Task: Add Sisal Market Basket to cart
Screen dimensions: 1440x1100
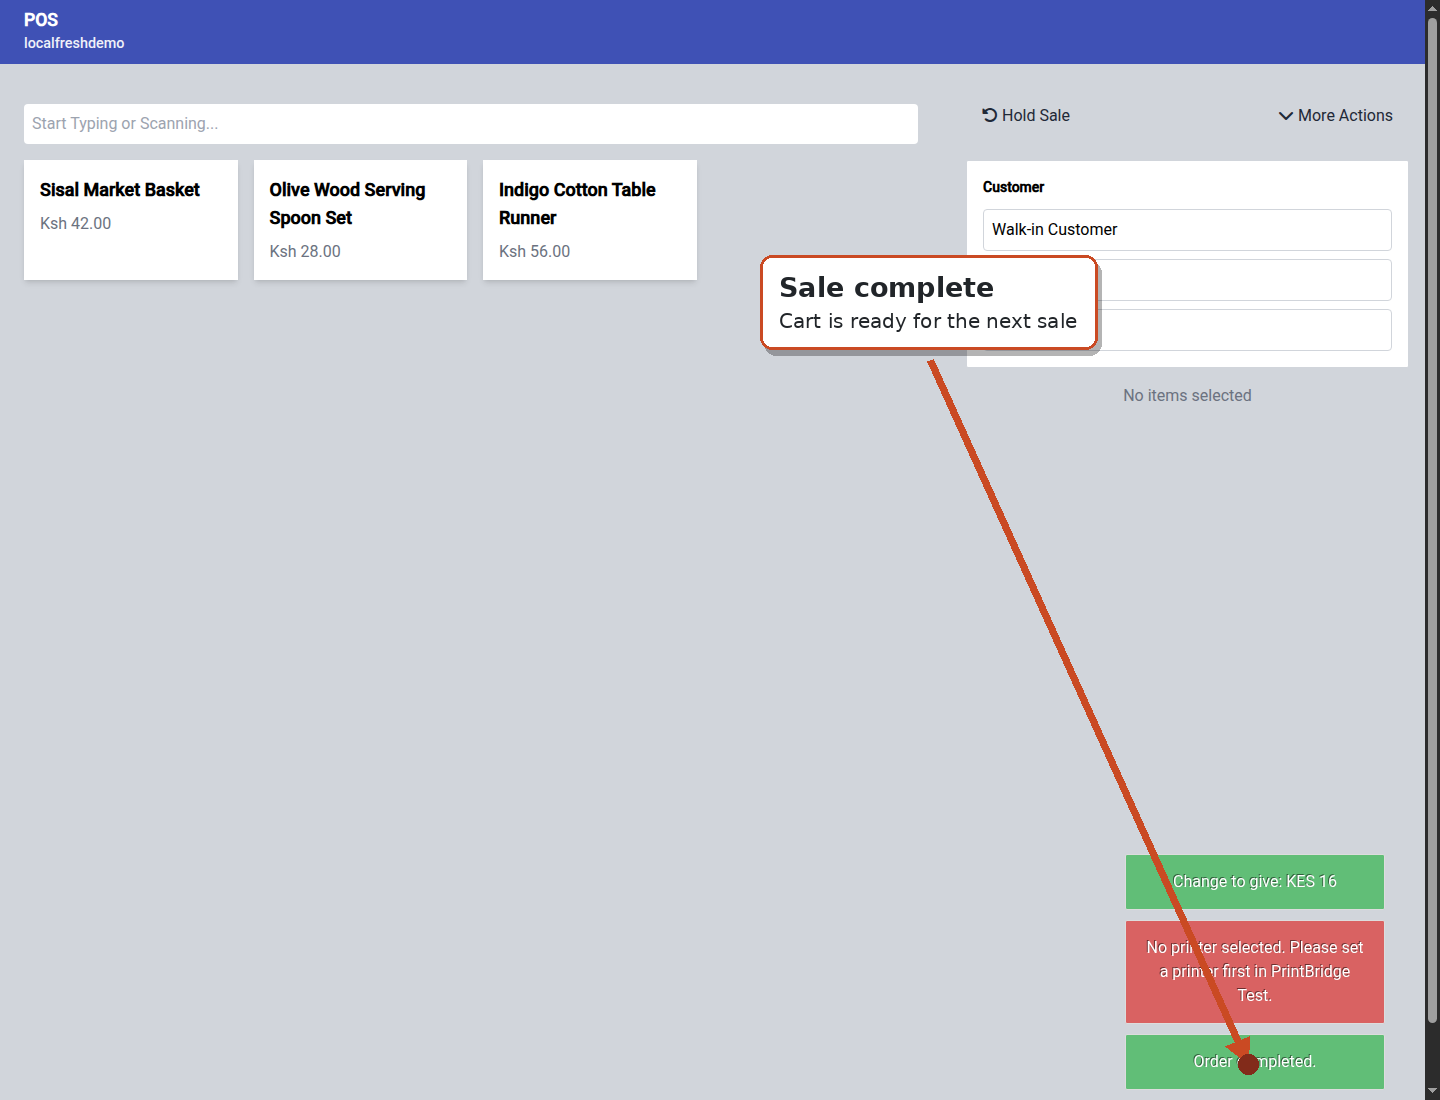Action: pos(131,220)
